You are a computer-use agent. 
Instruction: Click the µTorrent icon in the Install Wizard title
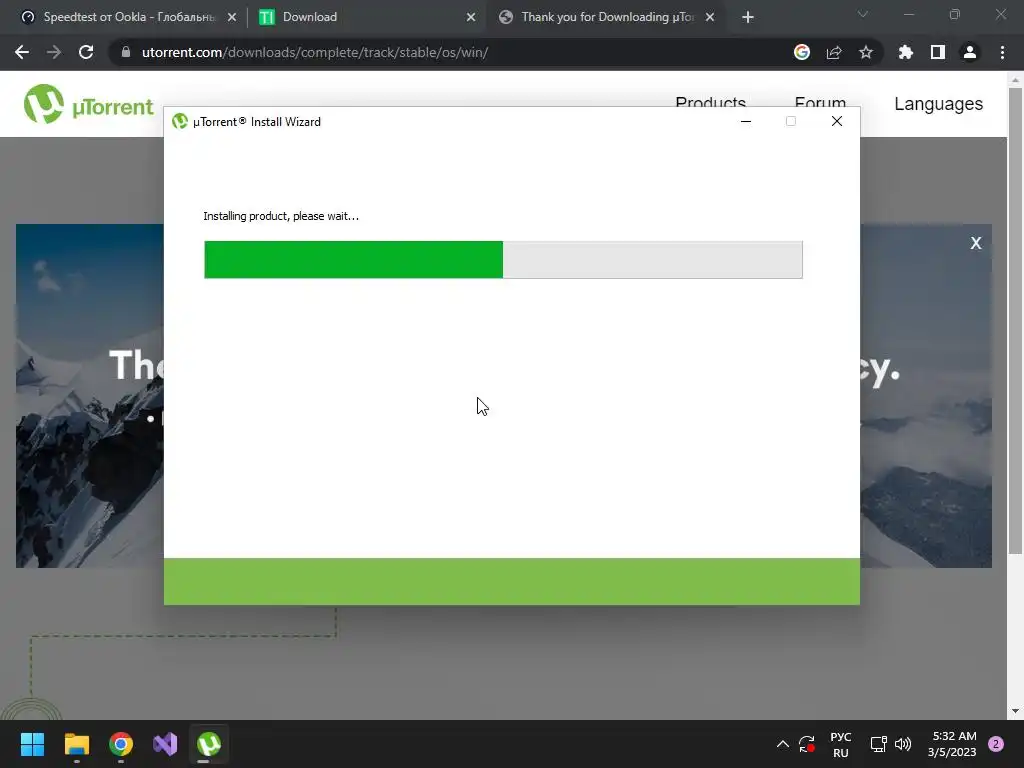180,121
